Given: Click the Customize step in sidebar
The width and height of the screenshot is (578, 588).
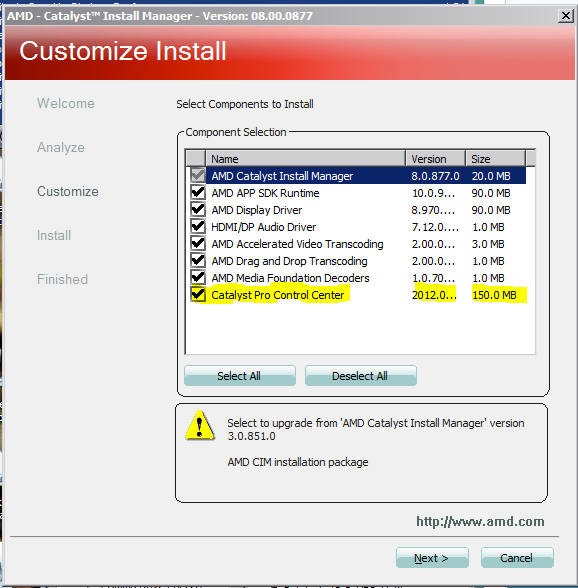Looking at the screenshot, I should pyautogui.click(x=68, y=191).
